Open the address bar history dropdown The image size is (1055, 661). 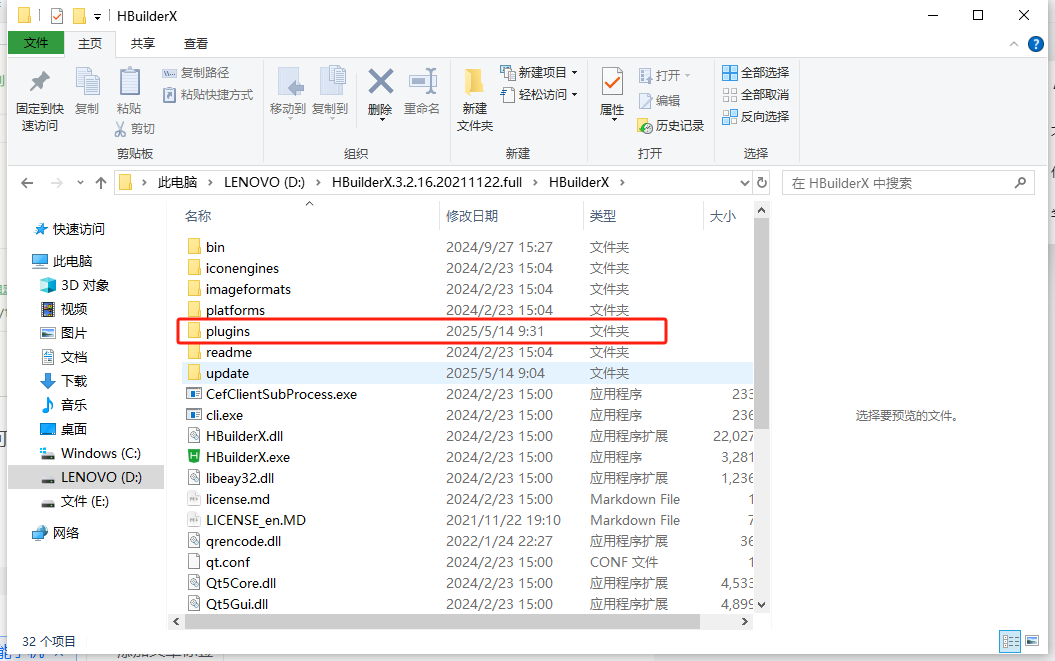(745, 183)
